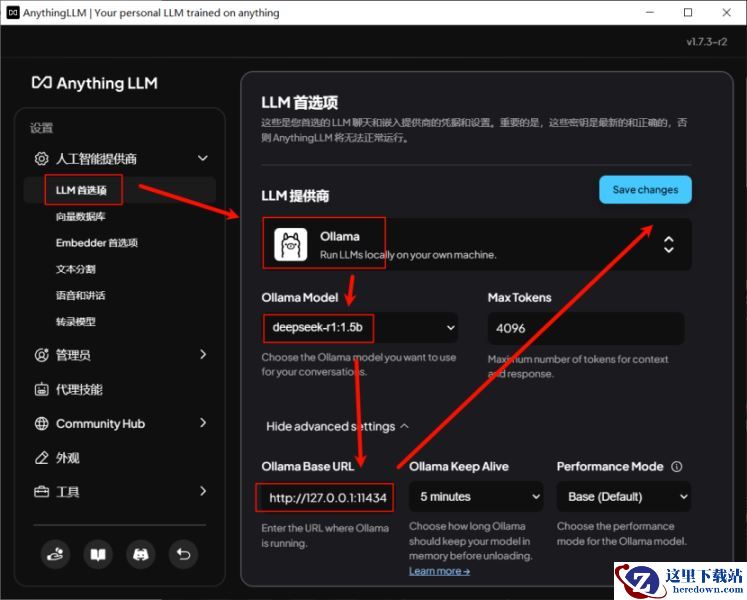The height and width of the screenshot is (600, 747).
Task: Open the documentation book icon
Action: [98, 553]
